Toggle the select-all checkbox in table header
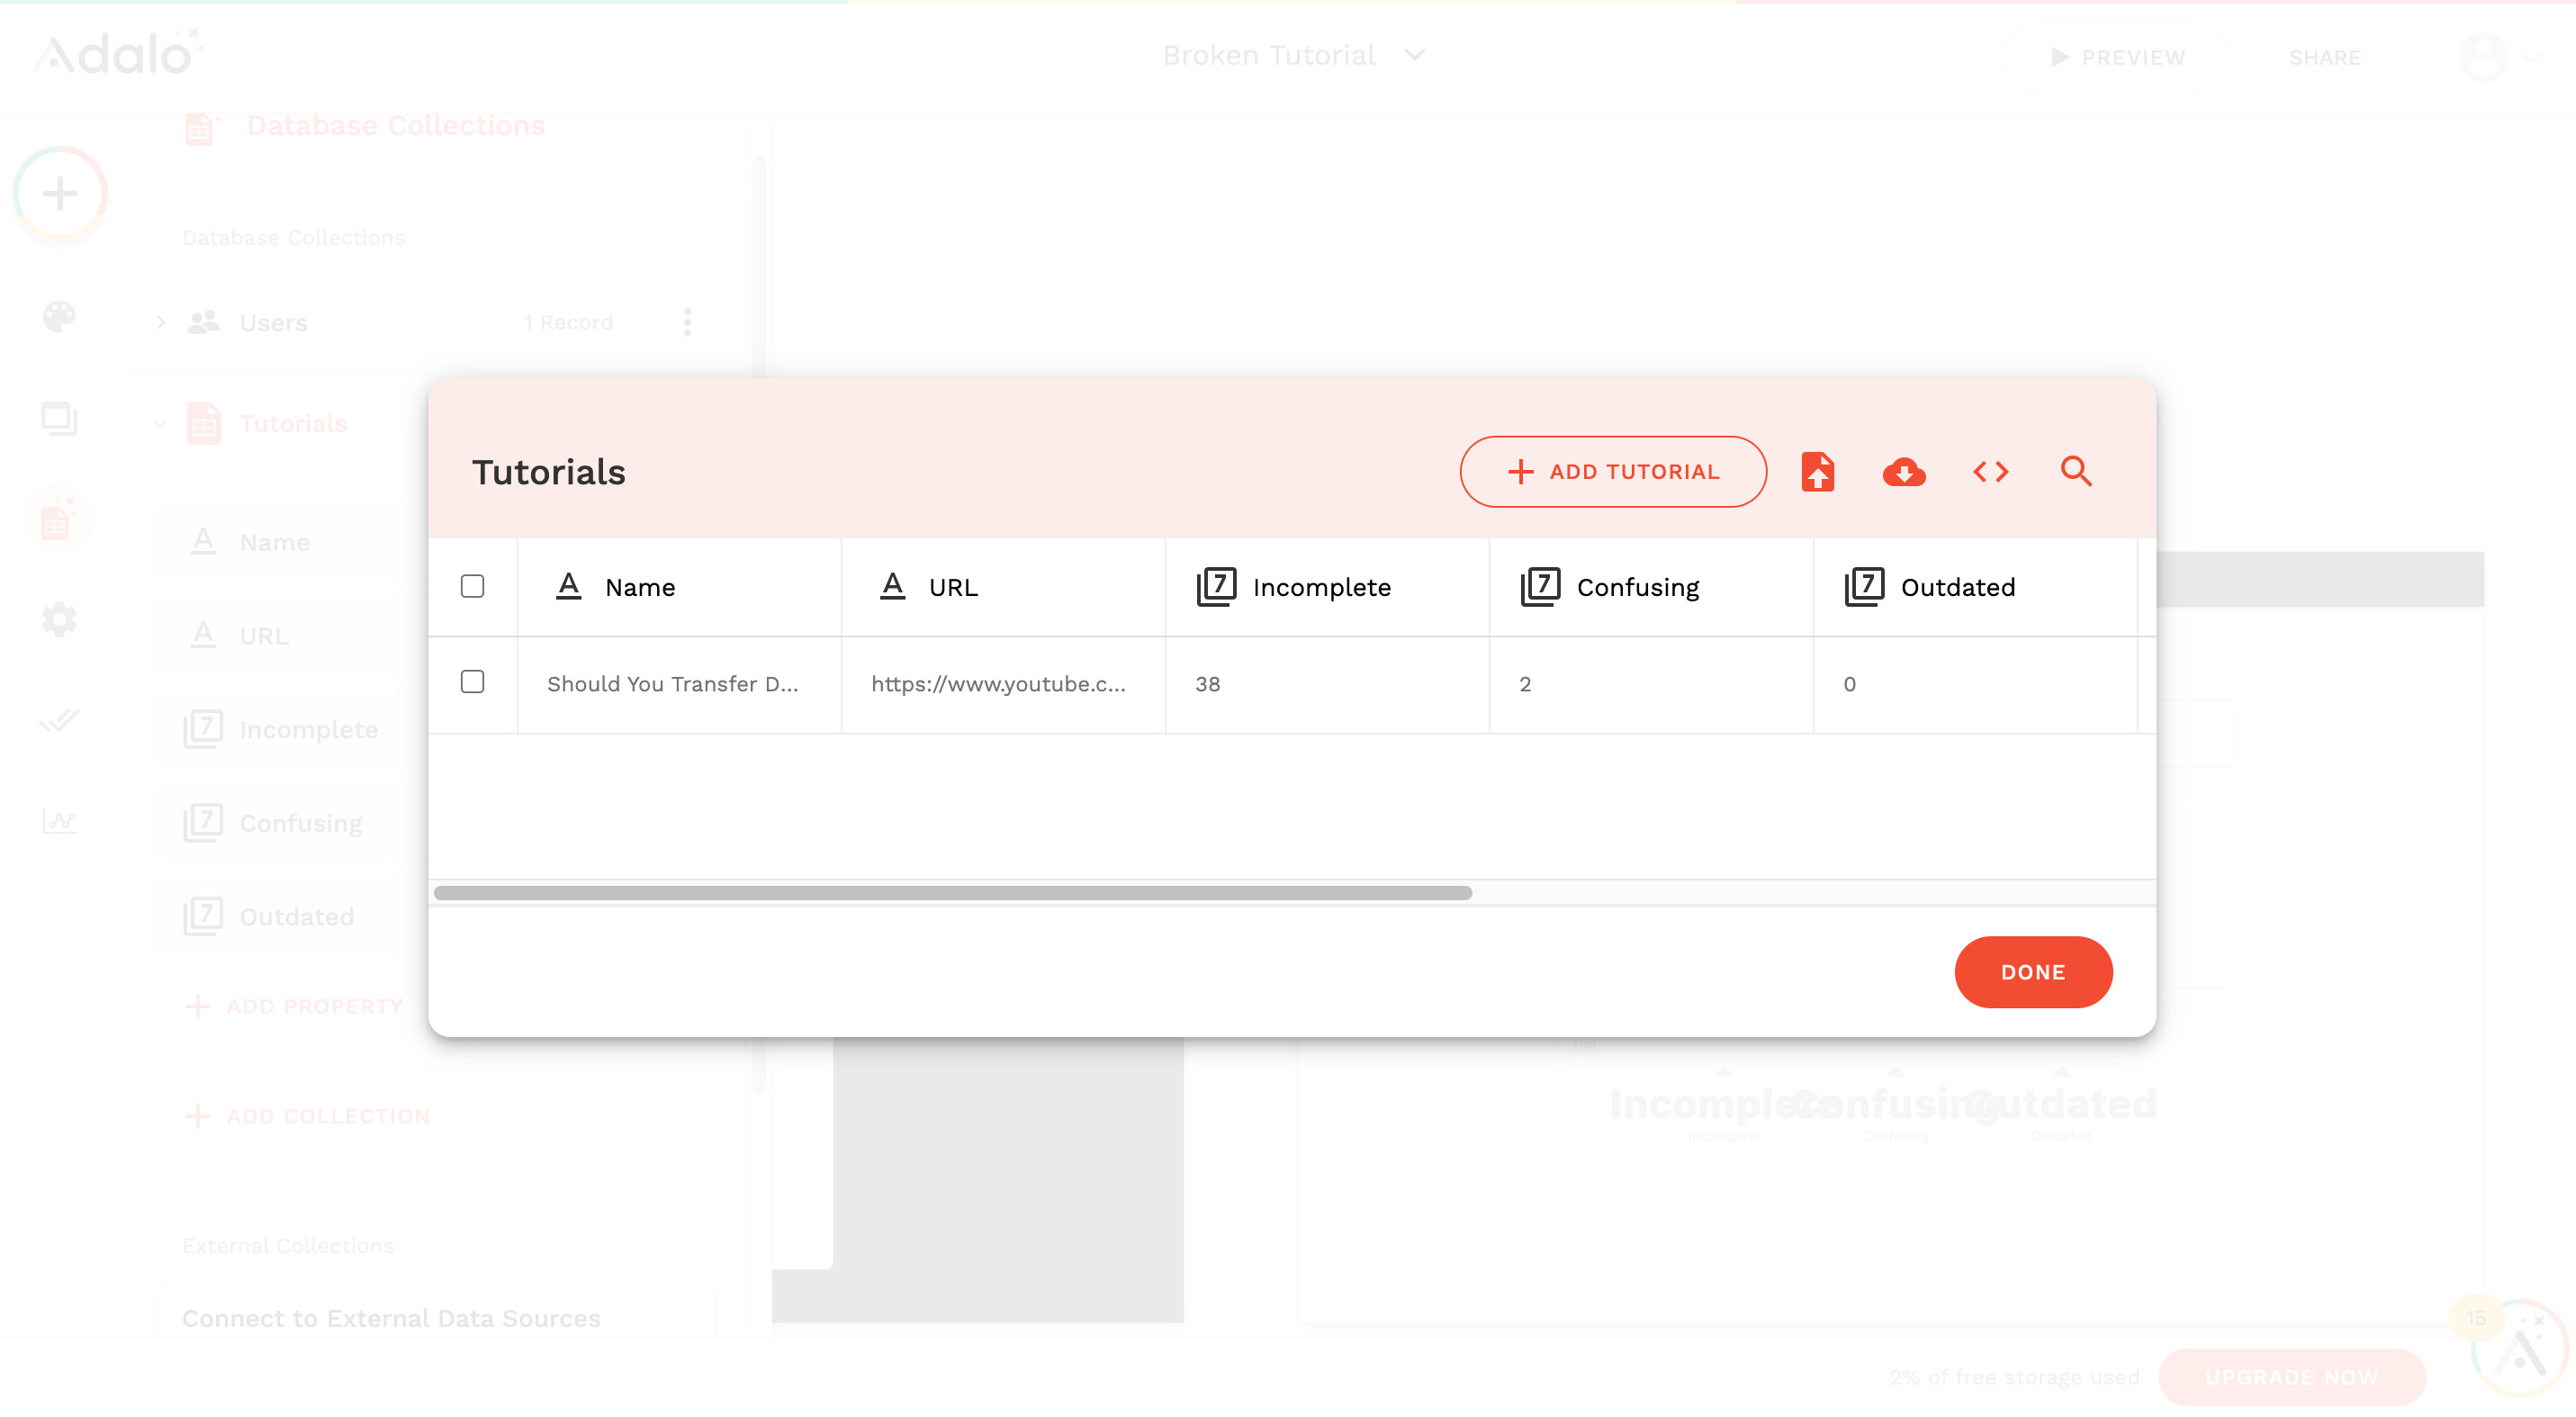 (x=472, y=586)
